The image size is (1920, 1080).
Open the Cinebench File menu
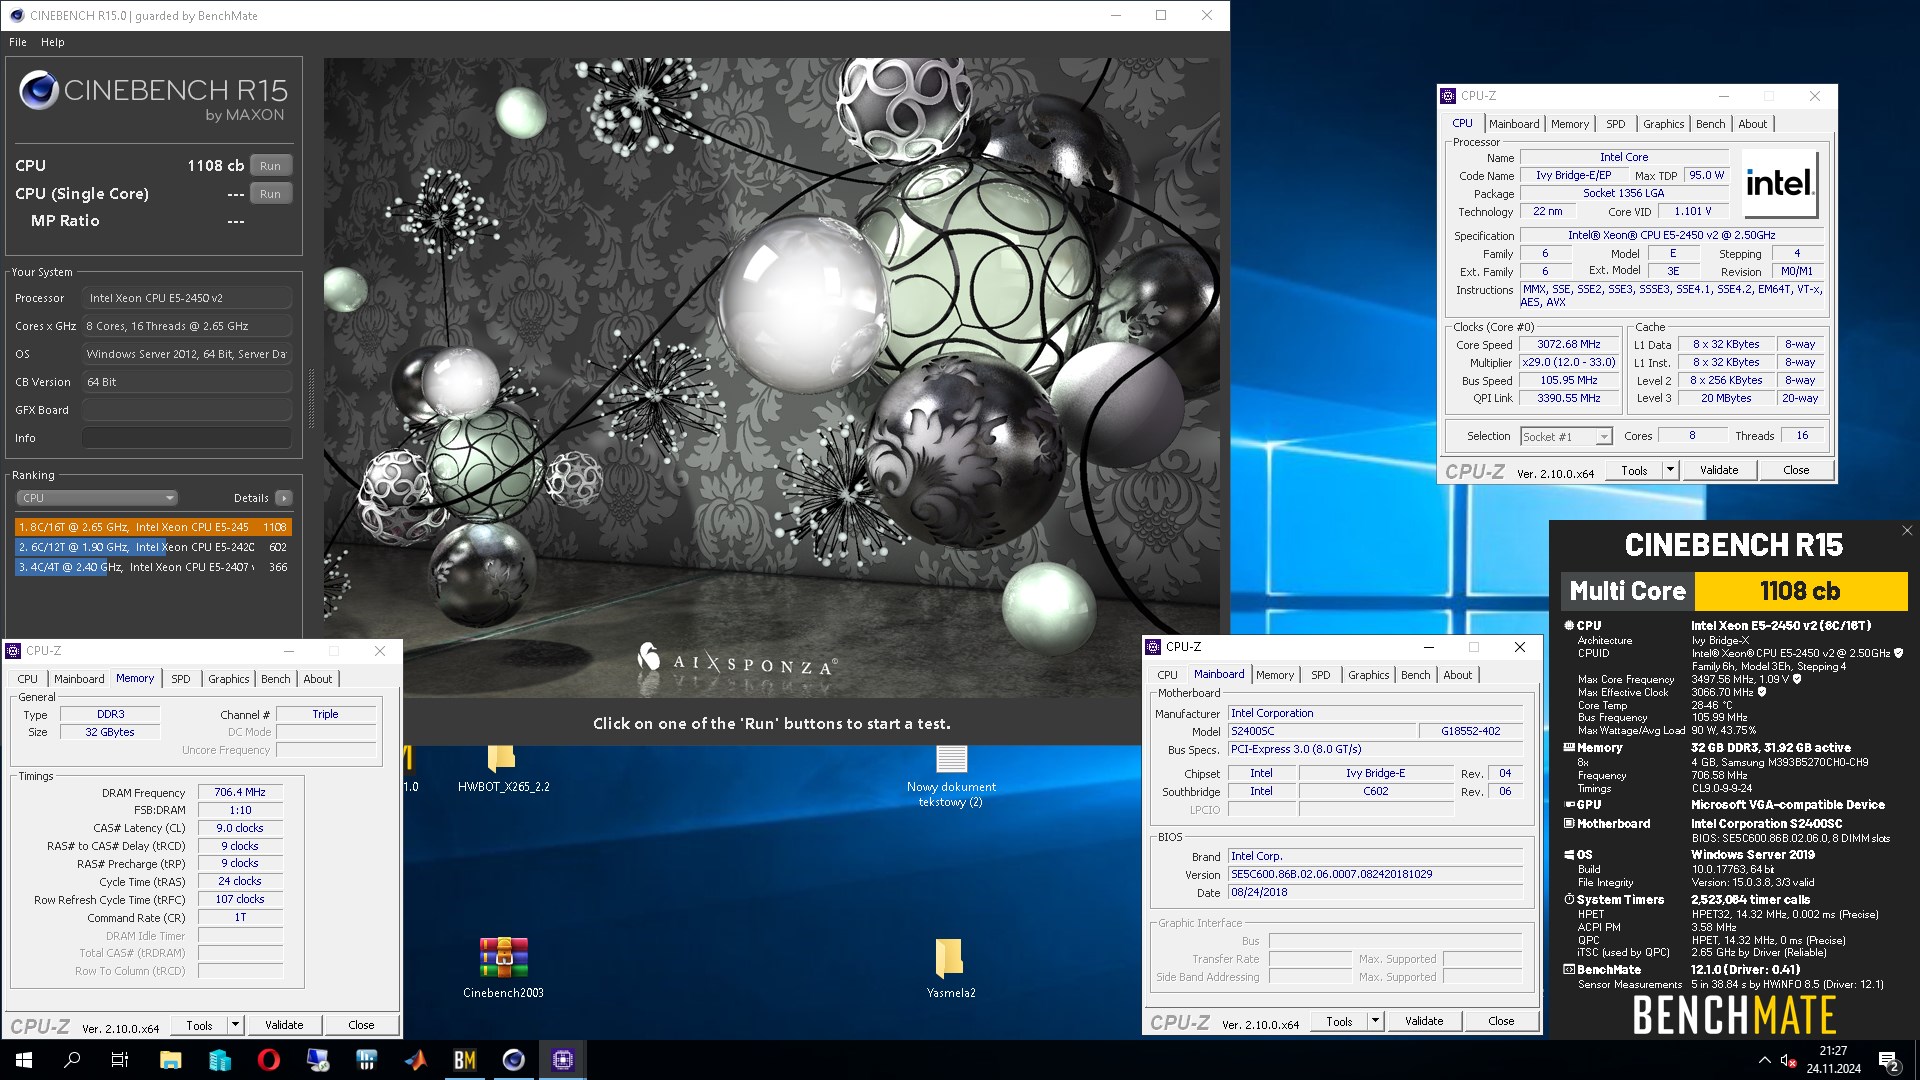coord(18,42)
